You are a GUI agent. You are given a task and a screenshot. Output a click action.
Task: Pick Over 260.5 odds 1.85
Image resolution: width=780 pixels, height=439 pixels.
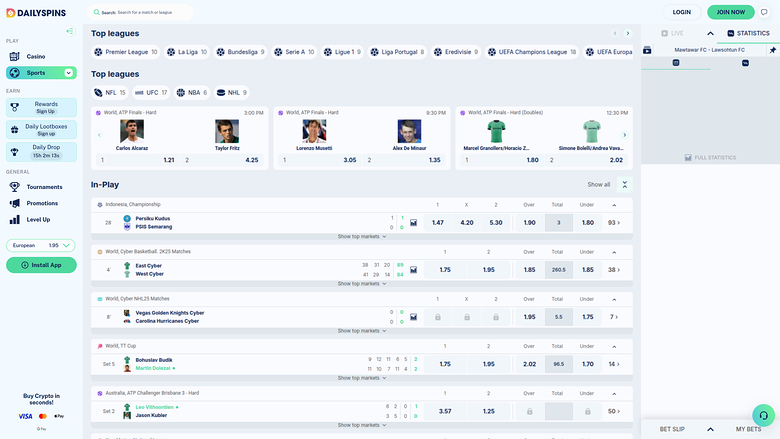click(529, 270)
